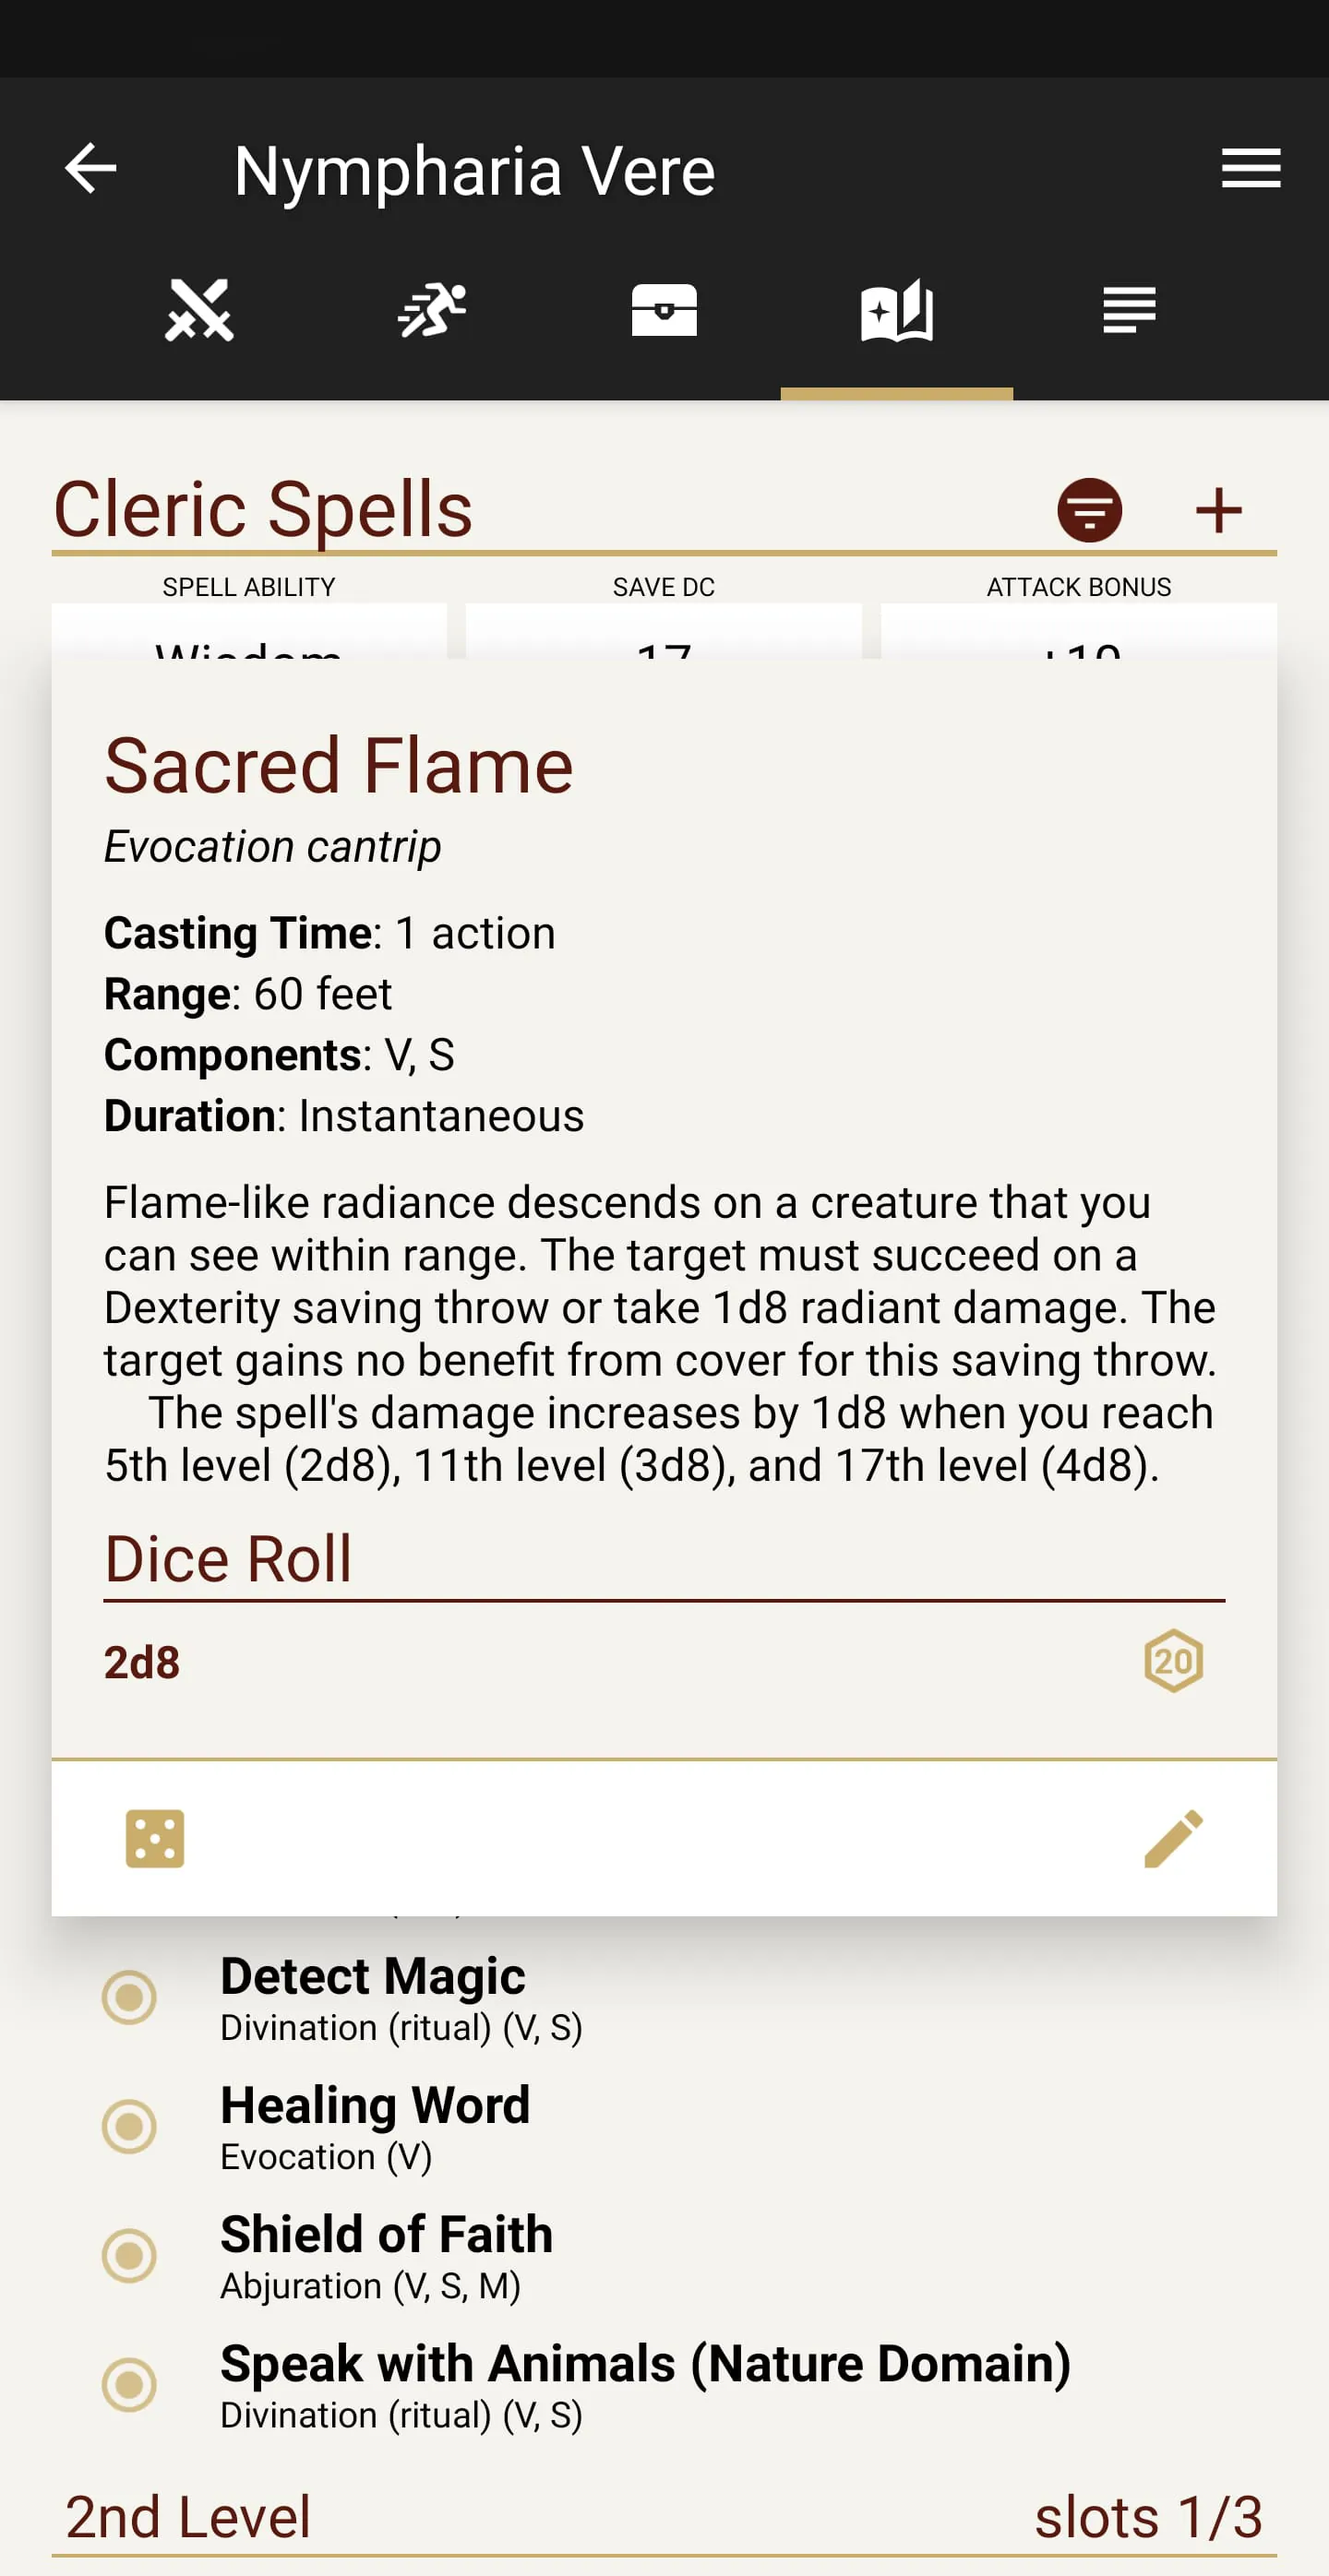Open the hamburger menu
The image size is (1329, 2576).
[x=1250, y=168]
